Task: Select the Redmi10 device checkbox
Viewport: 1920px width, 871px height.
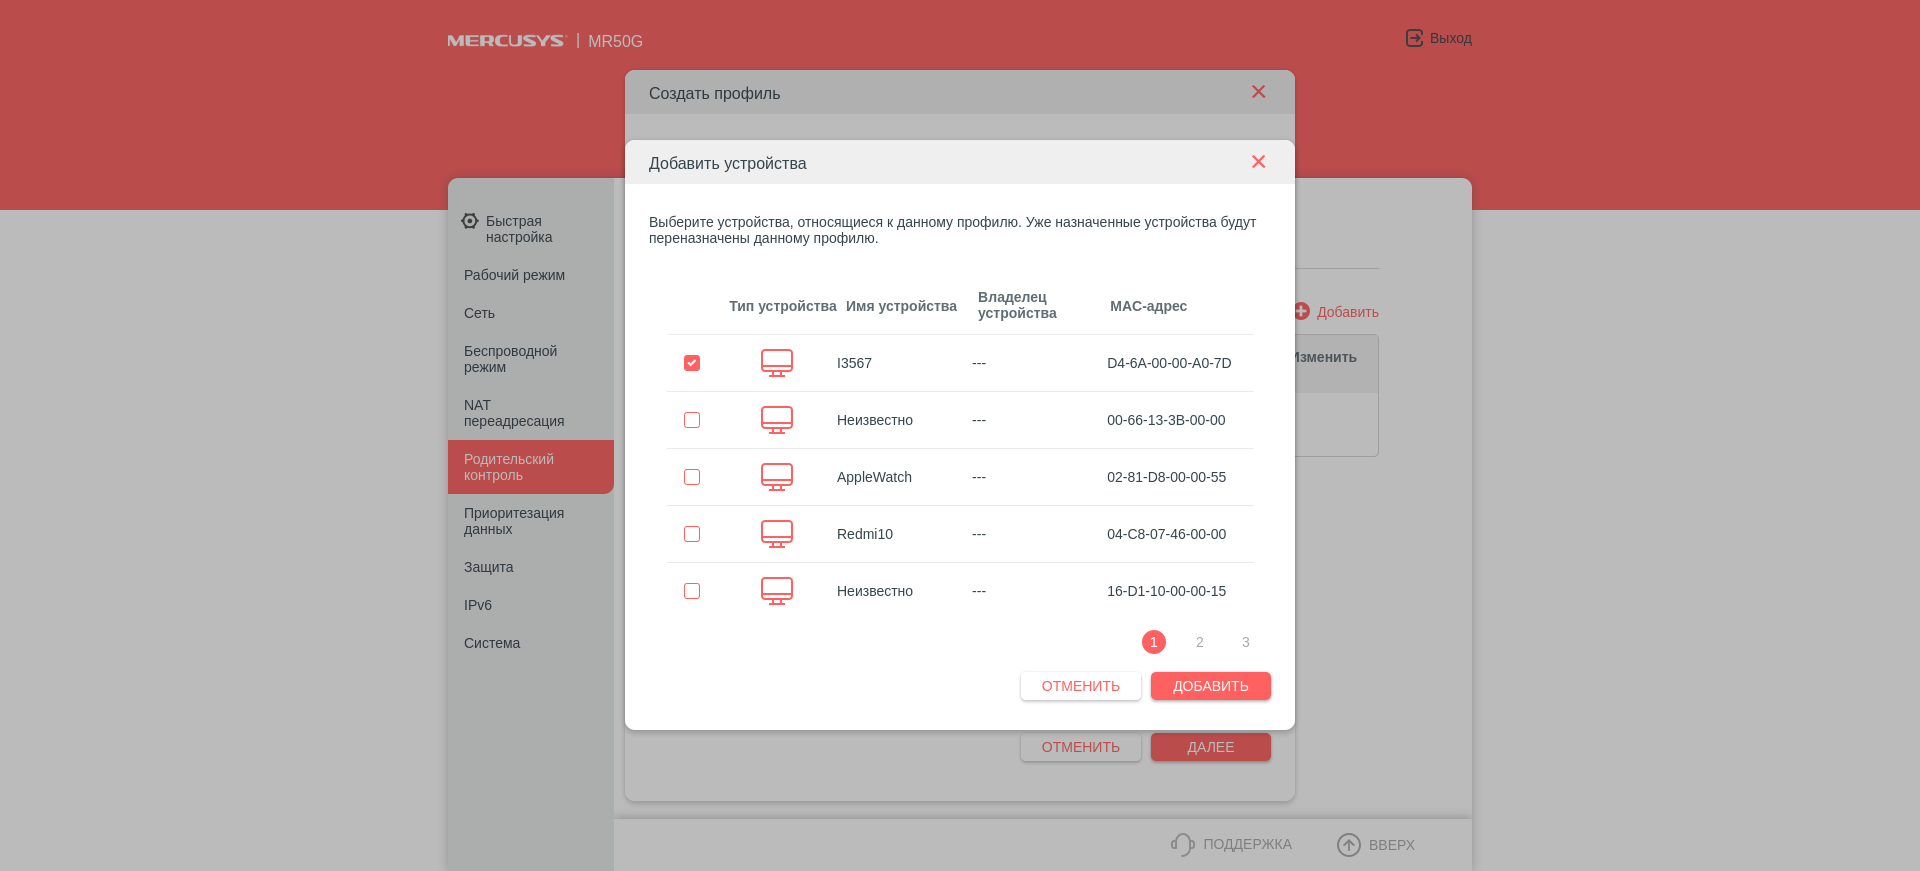Action: pyautogui.click(x=692, y=534)
